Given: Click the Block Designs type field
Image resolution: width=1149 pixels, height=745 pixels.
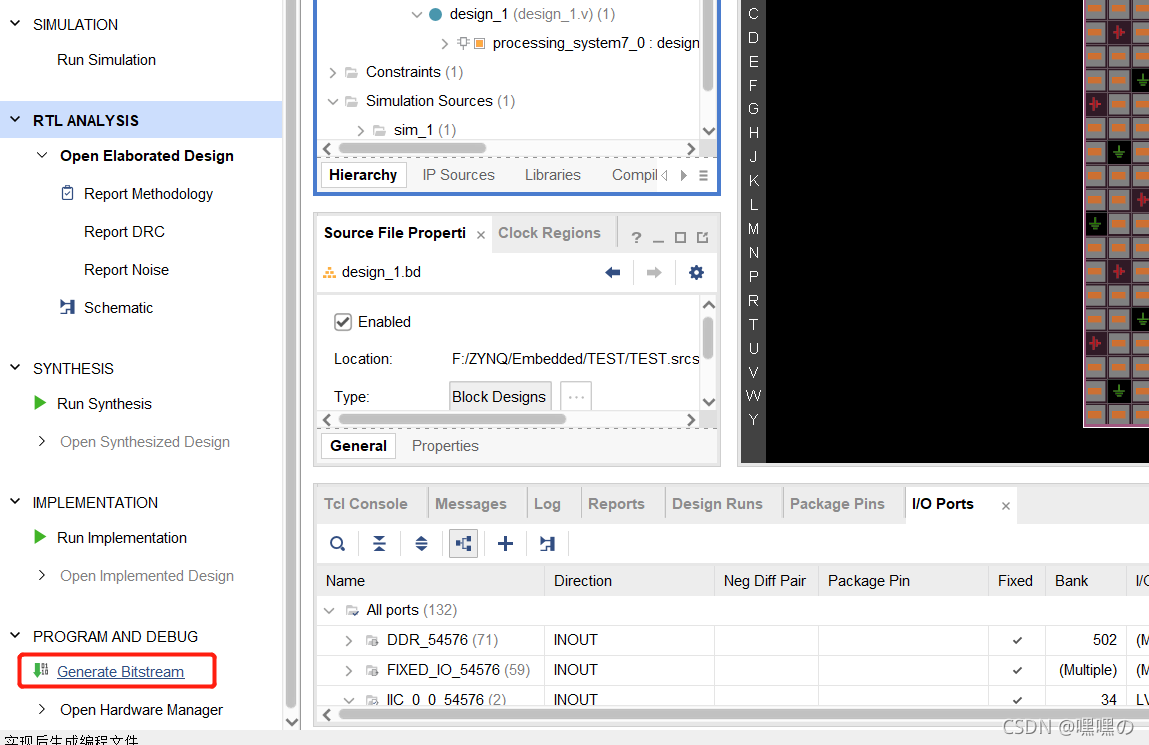Looking at the screenshot, I should [500, 396].
